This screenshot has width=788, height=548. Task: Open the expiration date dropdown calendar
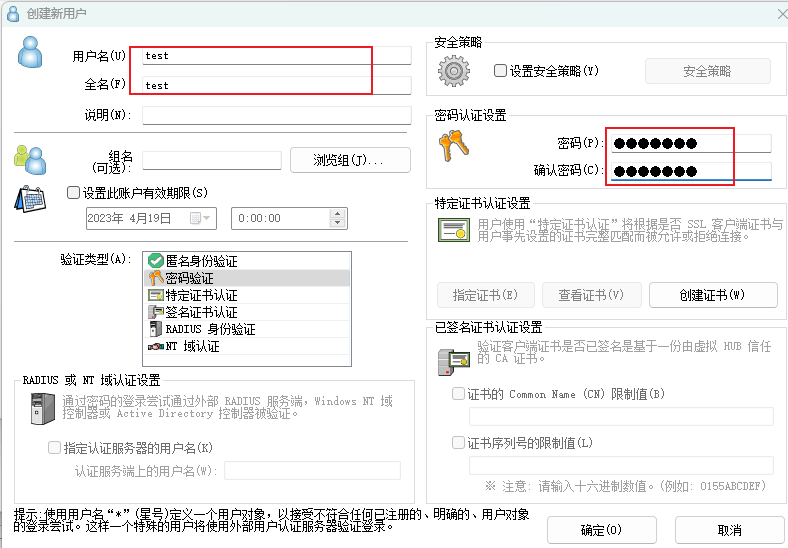[x=204, y=217]
